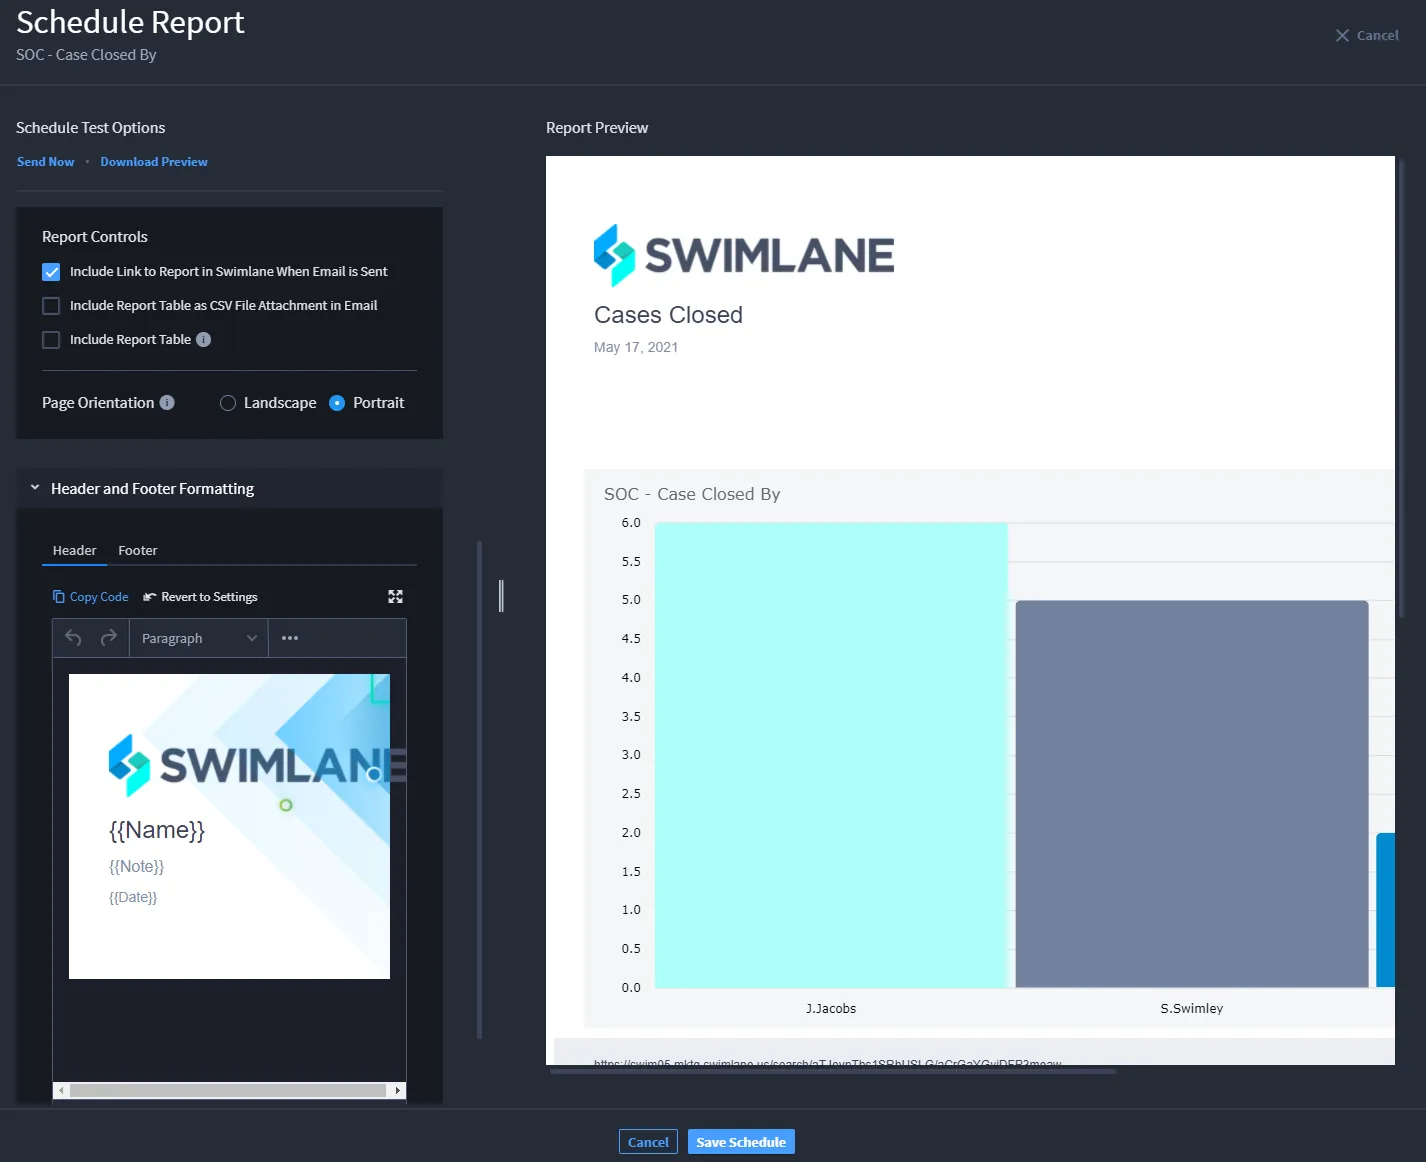
Task: Click the scroll left arrow of editor scrollbar
Action: pyautogui.click(x=61, y=1091)
